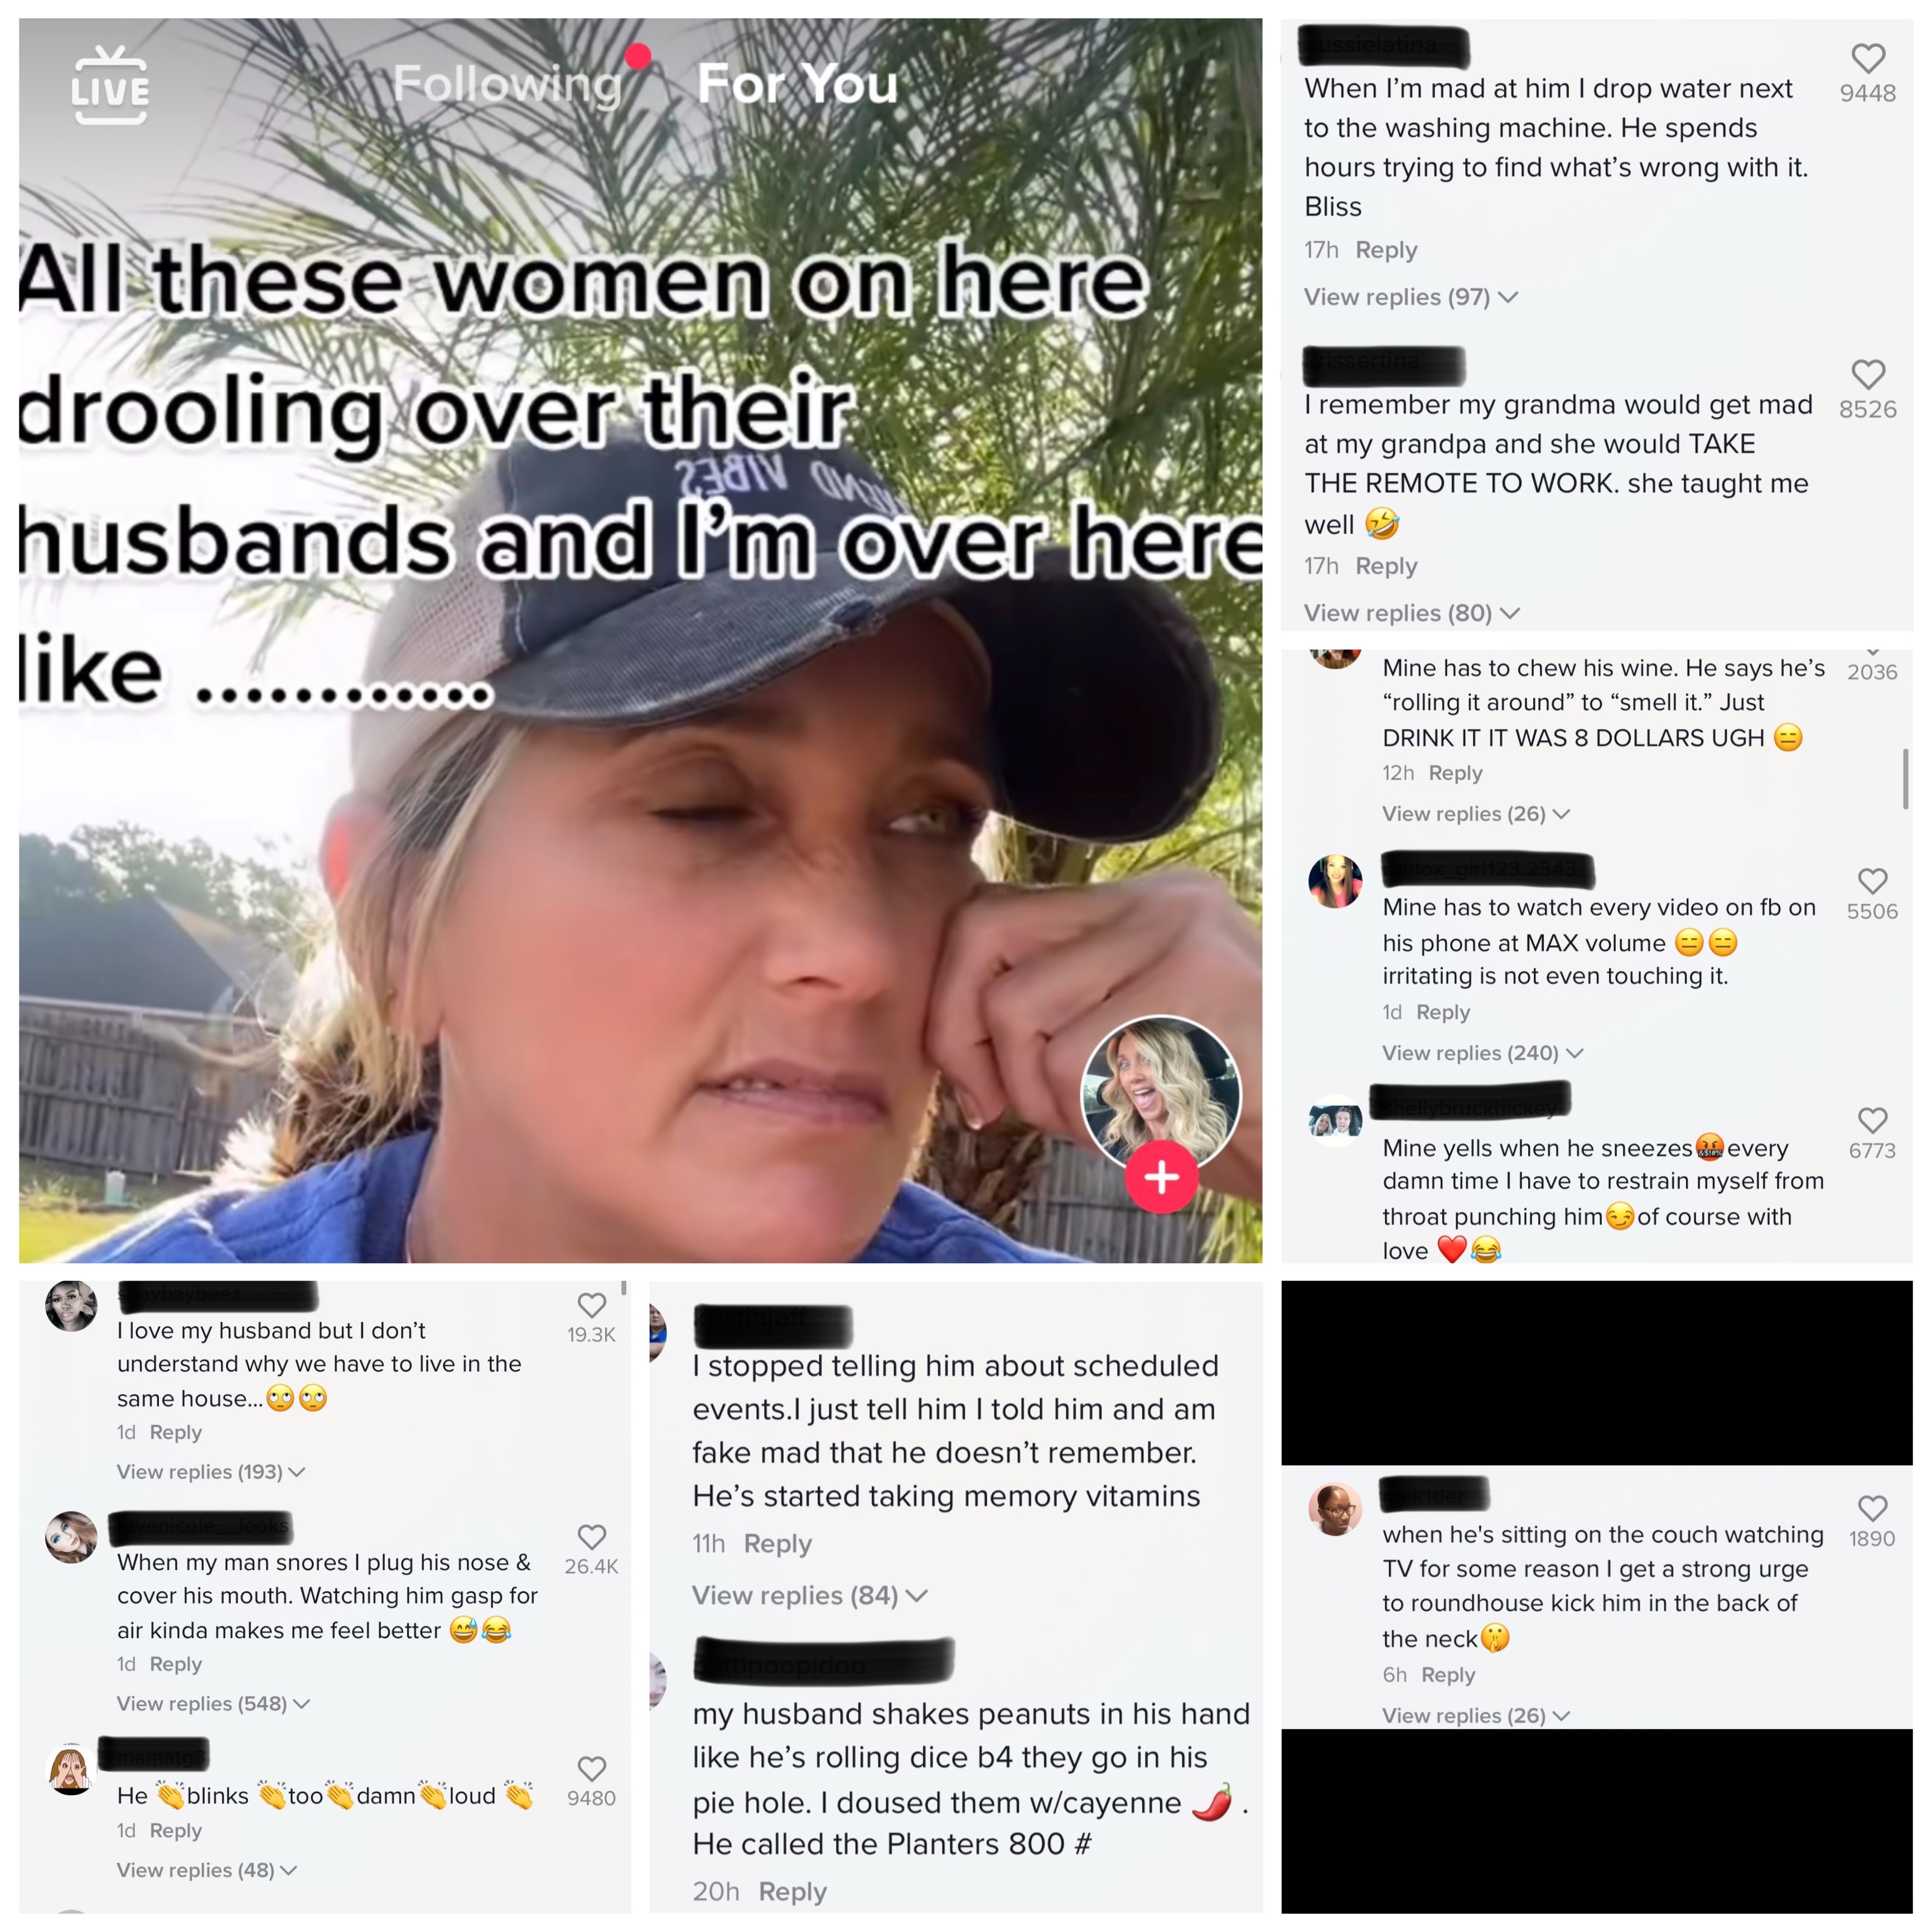
Task: Tap heart on the roundhouse kick comment
Action: click(x=1872, y=1508)
